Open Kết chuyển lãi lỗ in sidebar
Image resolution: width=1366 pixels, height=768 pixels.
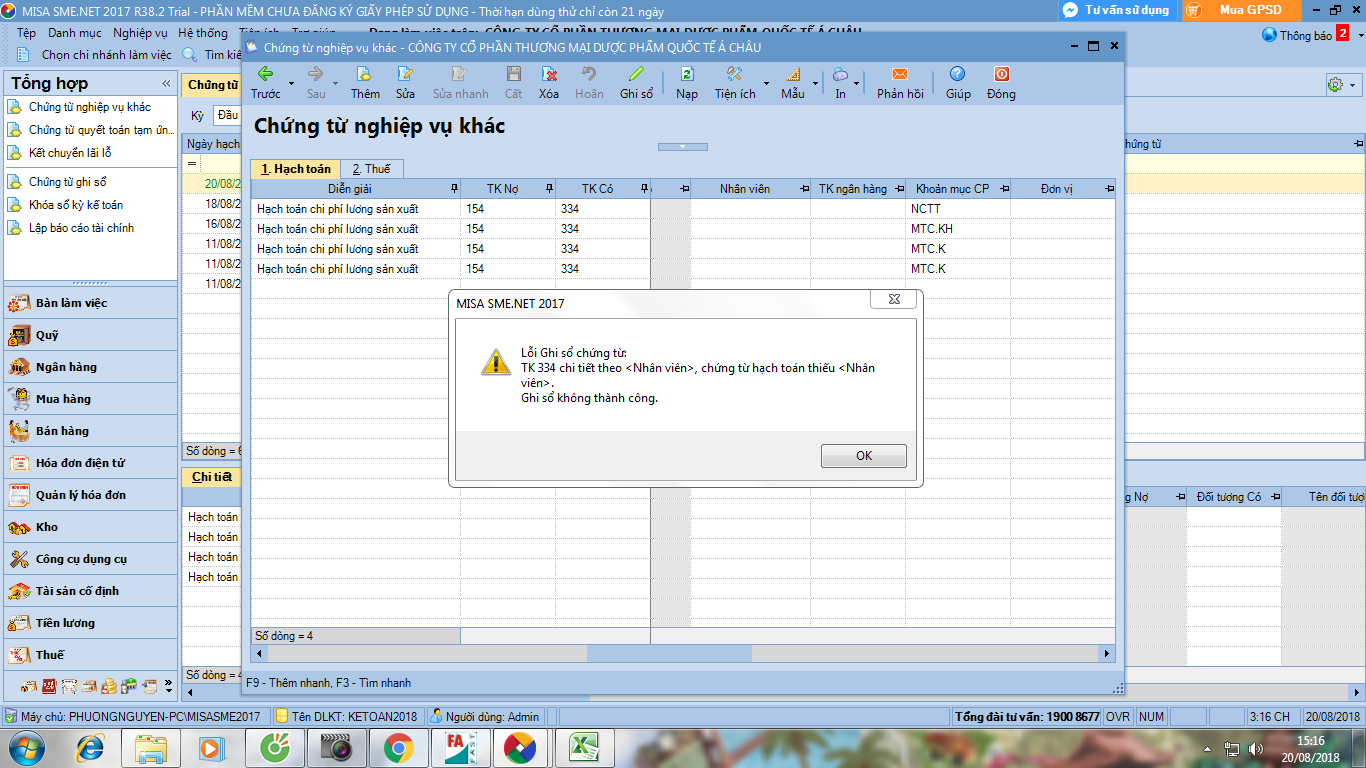click(x=60, y=153)
